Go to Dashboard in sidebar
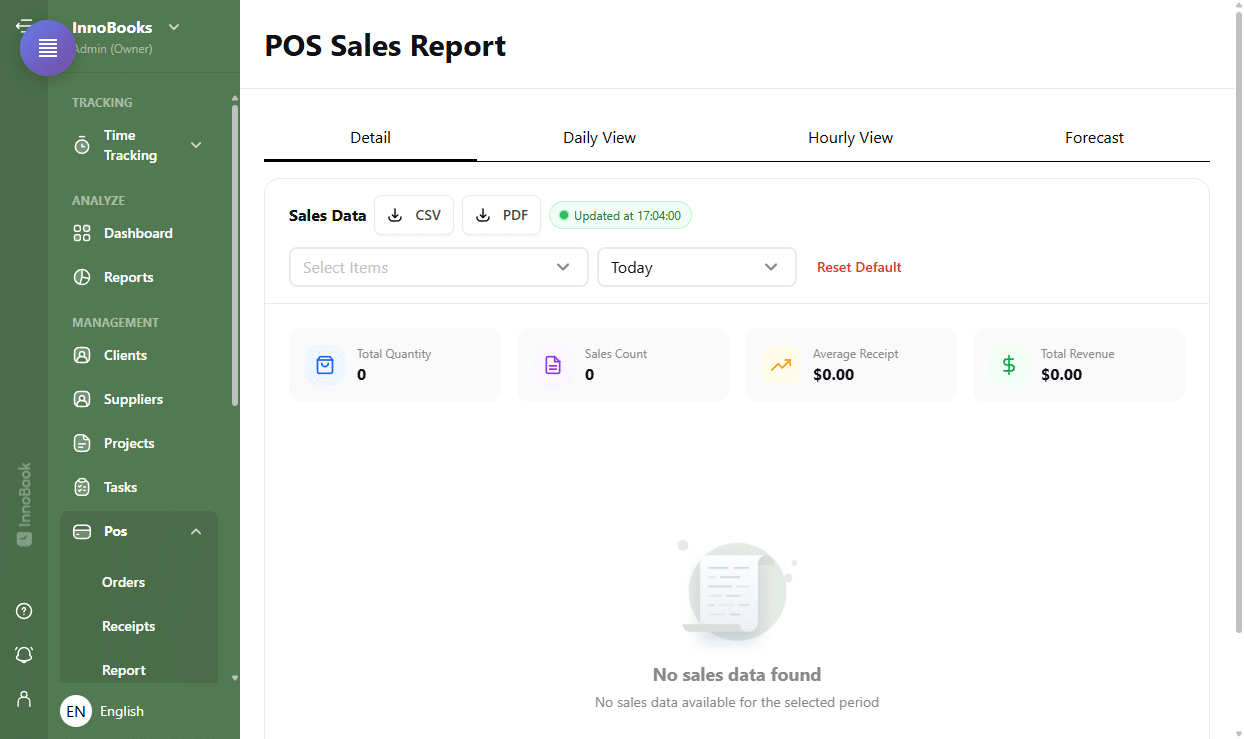 pyautogui.click(x=139, y=233)
